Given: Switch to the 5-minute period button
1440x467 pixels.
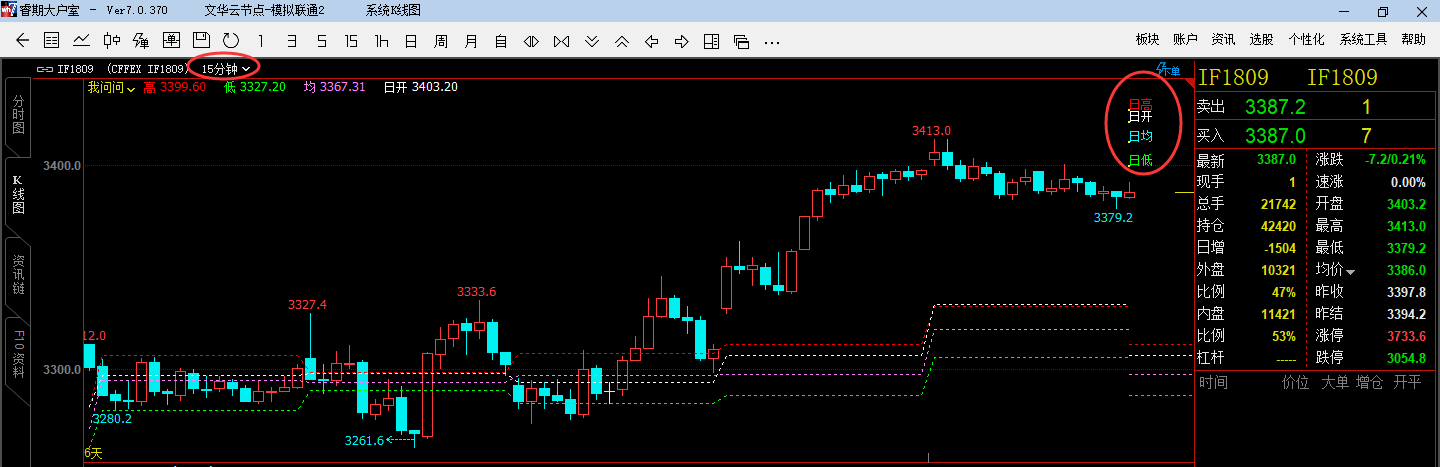Looking at the screenshot, I should [x=321, y=41].
